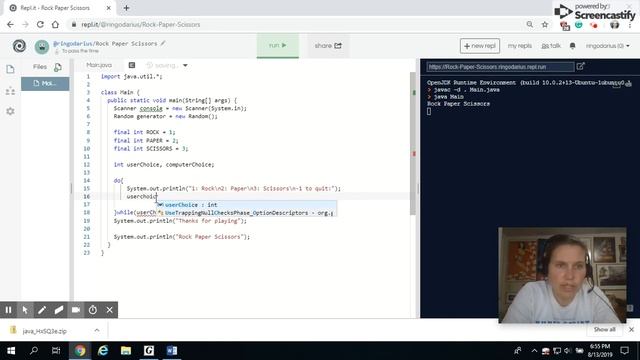Open the Settings gear in sidebar
The height and width of the screenshot is (360, 640).
click(x=10, y=111)
